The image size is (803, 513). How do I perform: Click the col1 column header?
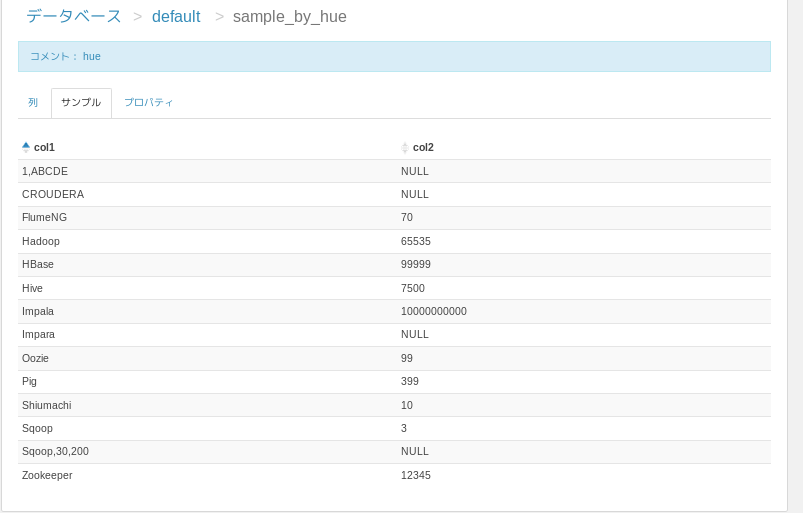click(x=44, y=147)
